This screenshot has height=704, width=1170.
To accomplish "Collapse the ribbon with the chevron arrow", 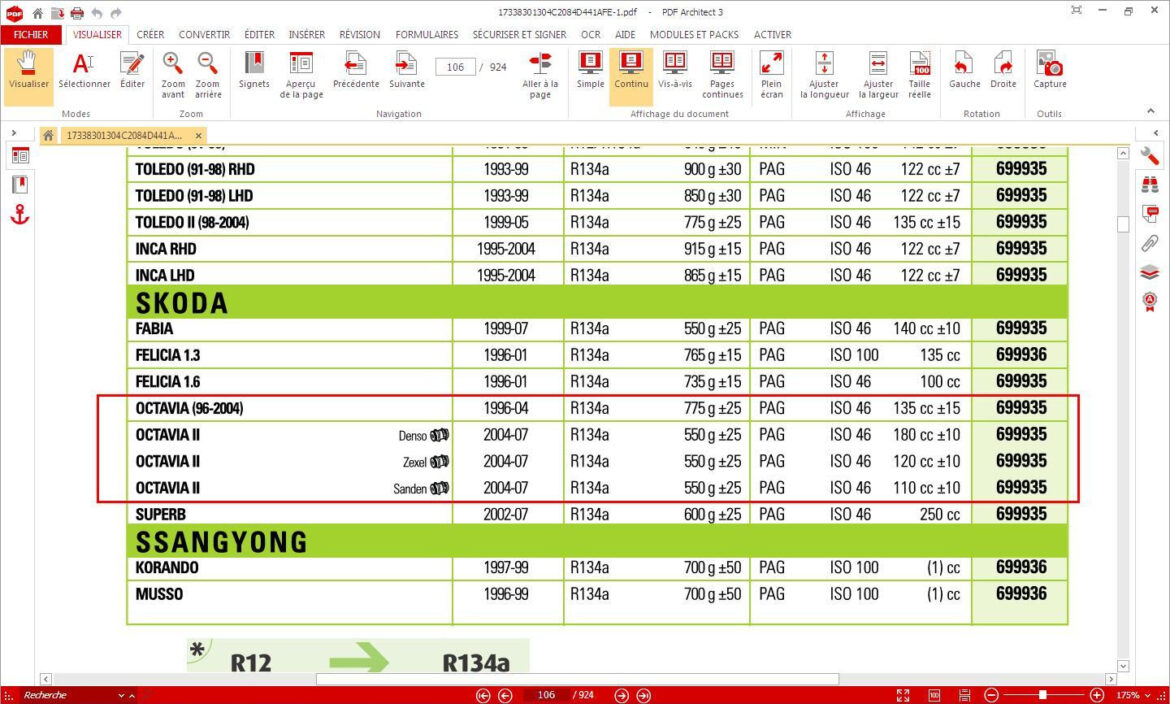I will pyautogui.click(x=1156, y=114).
